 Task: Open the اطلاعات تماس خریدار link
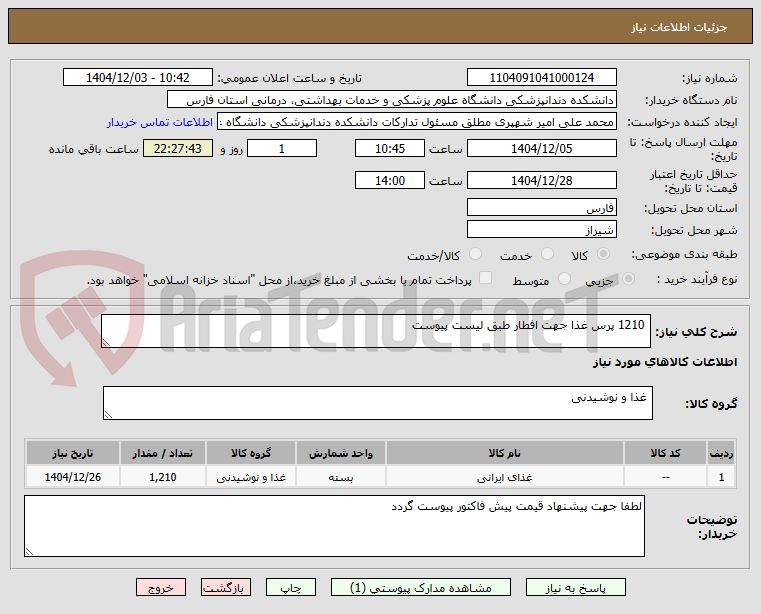coord(160,122)
